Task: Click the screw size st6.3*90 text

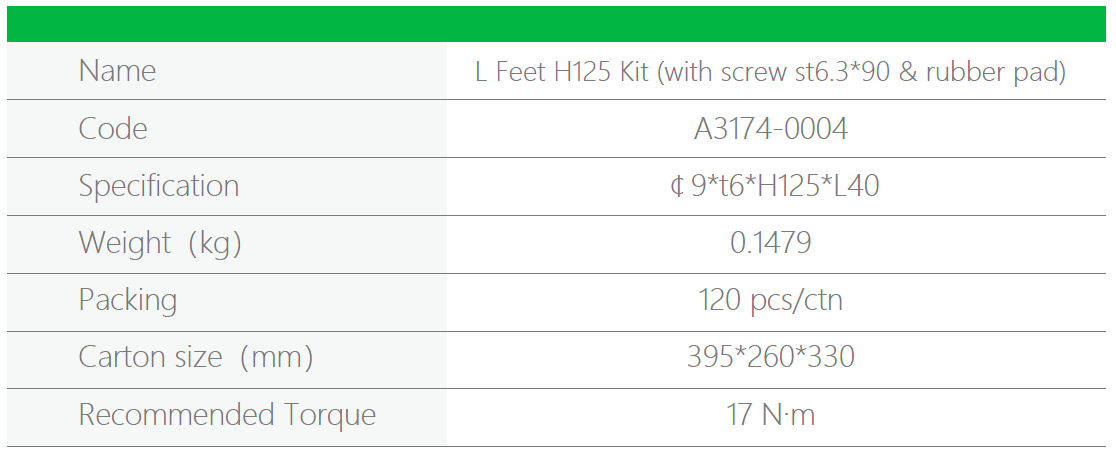Action: coord(852,72)
